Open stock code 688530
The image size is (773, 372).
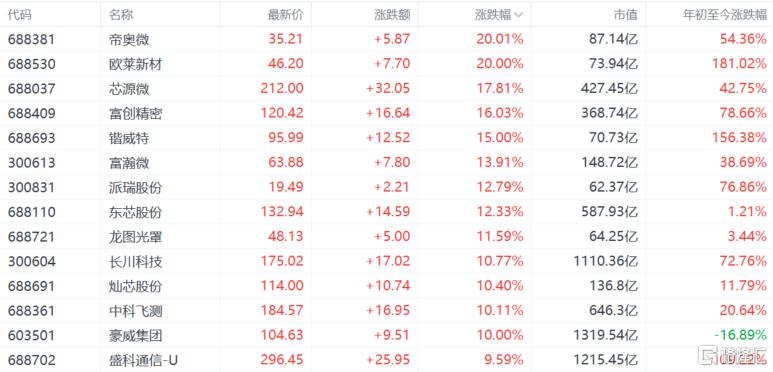(32, 64)
